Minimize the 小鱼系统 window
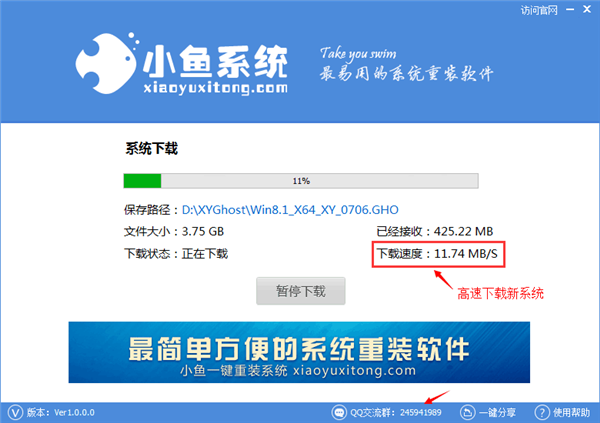The image size is (600, 423). point(570,10)
